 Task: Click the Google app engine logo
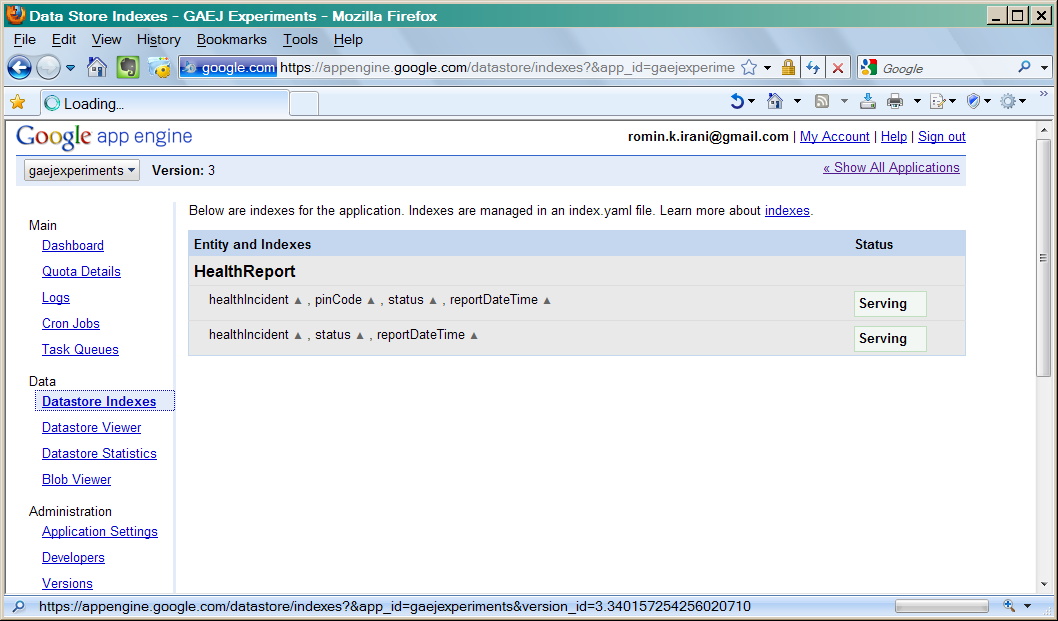[105, 137]
